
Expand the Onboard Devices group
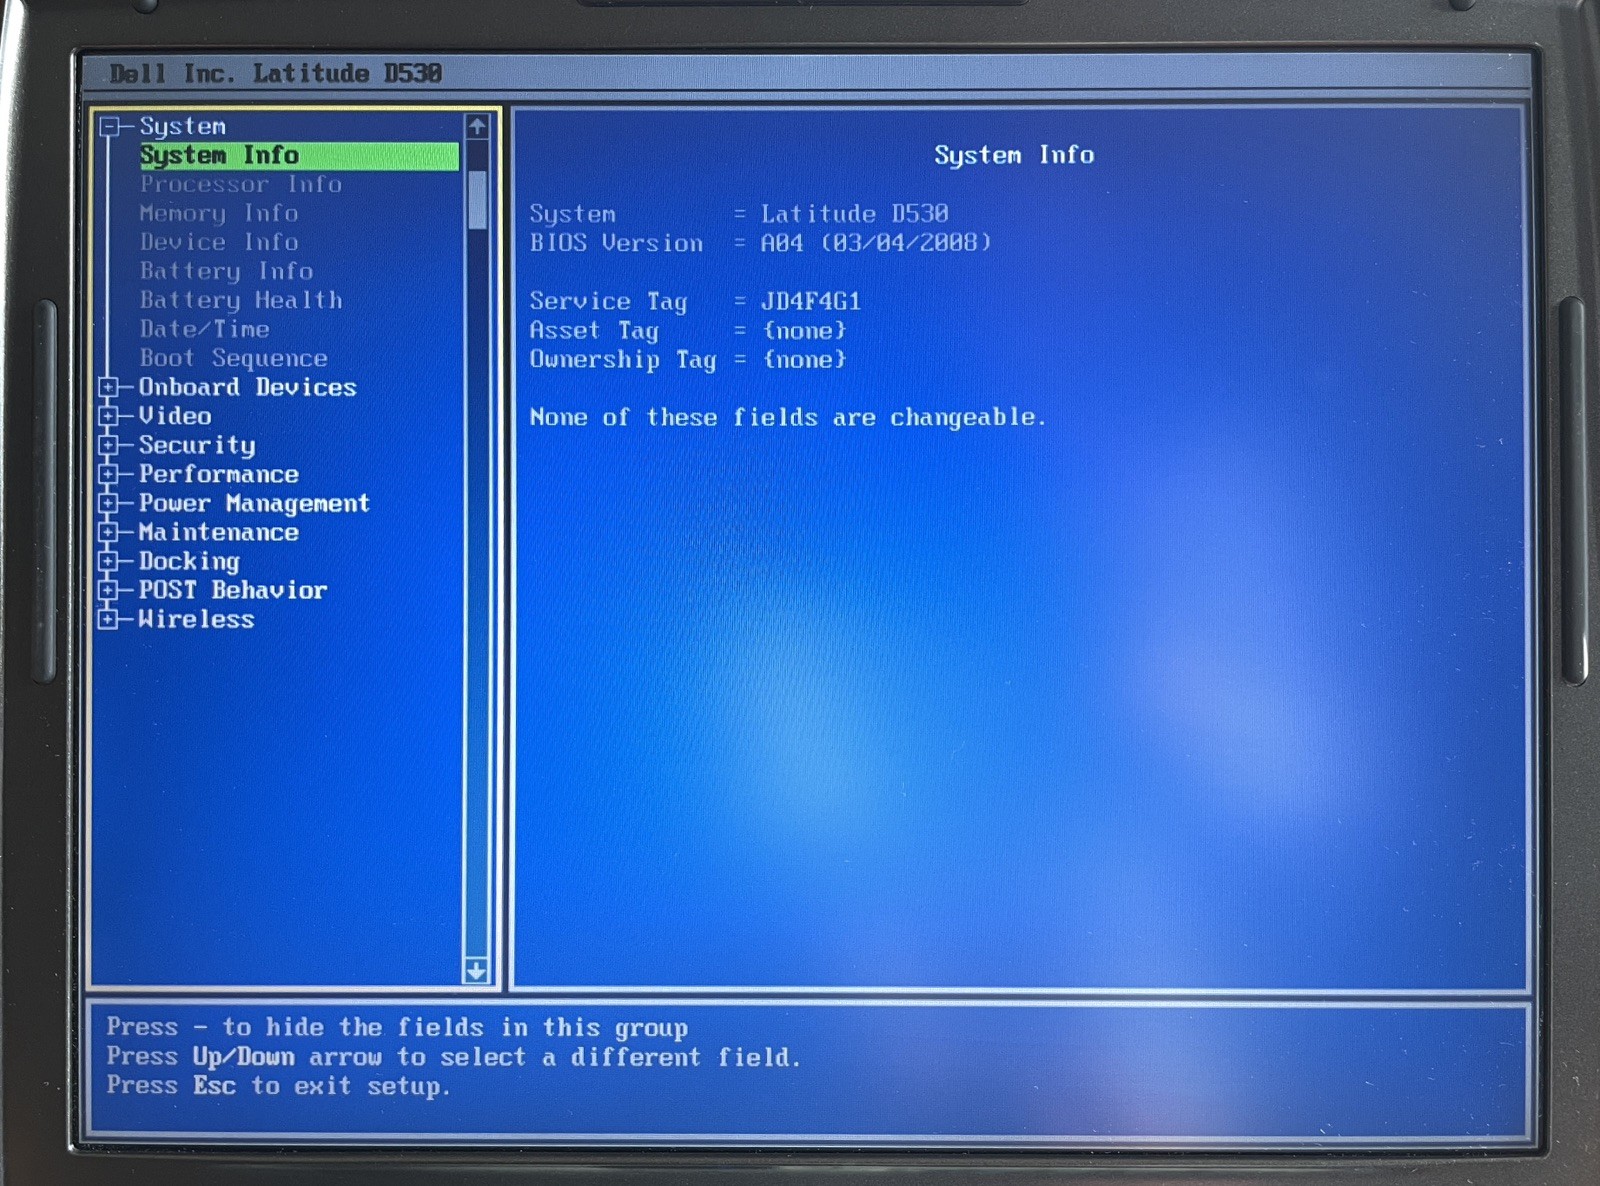[109, 387]
